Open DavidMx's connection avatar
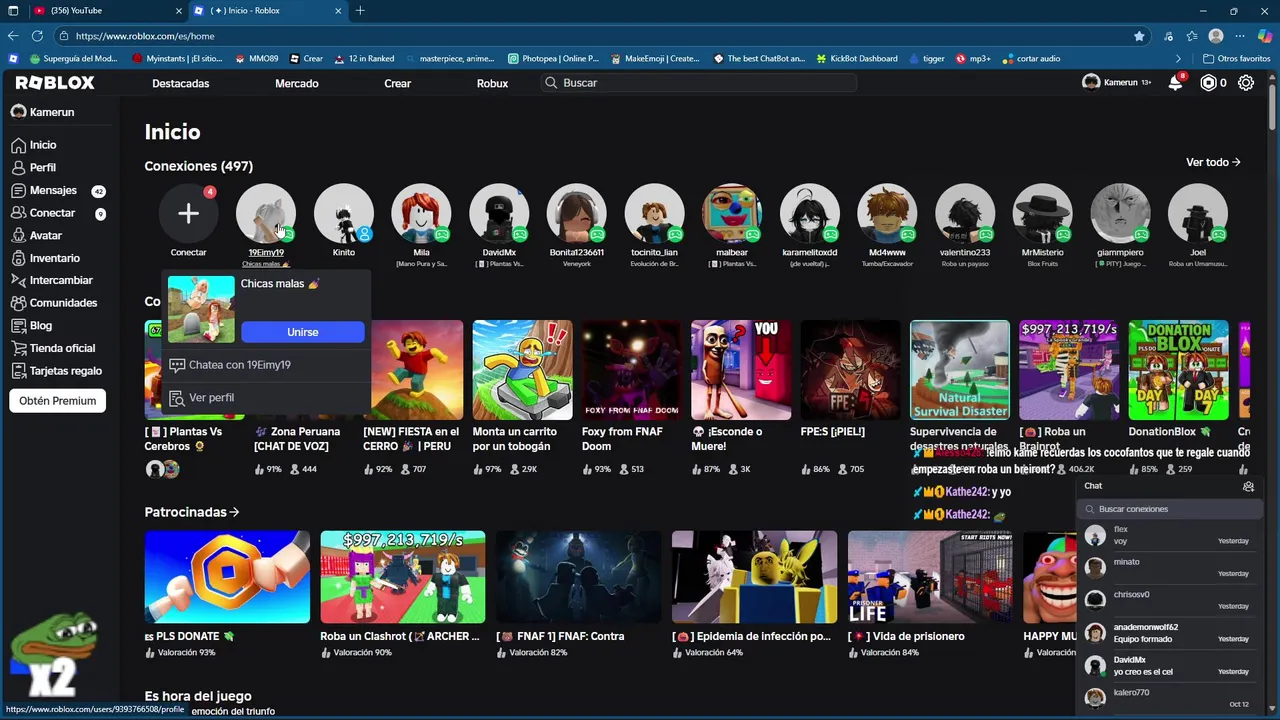The width and height of the screenshot is (1280, 720). click(499, 213)
